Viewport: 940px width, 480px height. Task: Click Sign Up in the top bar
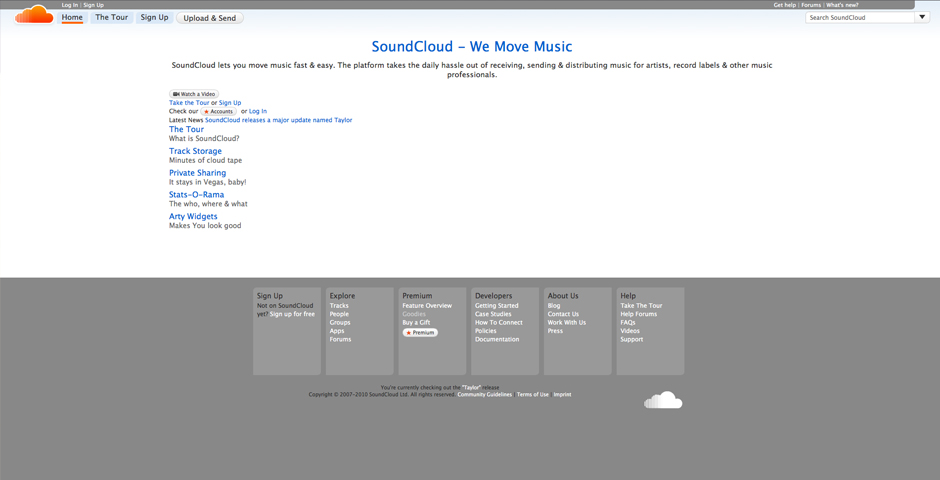94,5
